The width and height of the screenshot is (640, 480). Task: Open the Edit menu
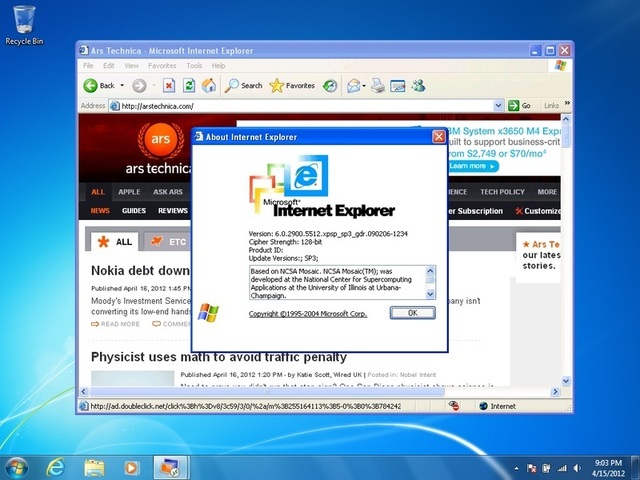pos(109,66)
